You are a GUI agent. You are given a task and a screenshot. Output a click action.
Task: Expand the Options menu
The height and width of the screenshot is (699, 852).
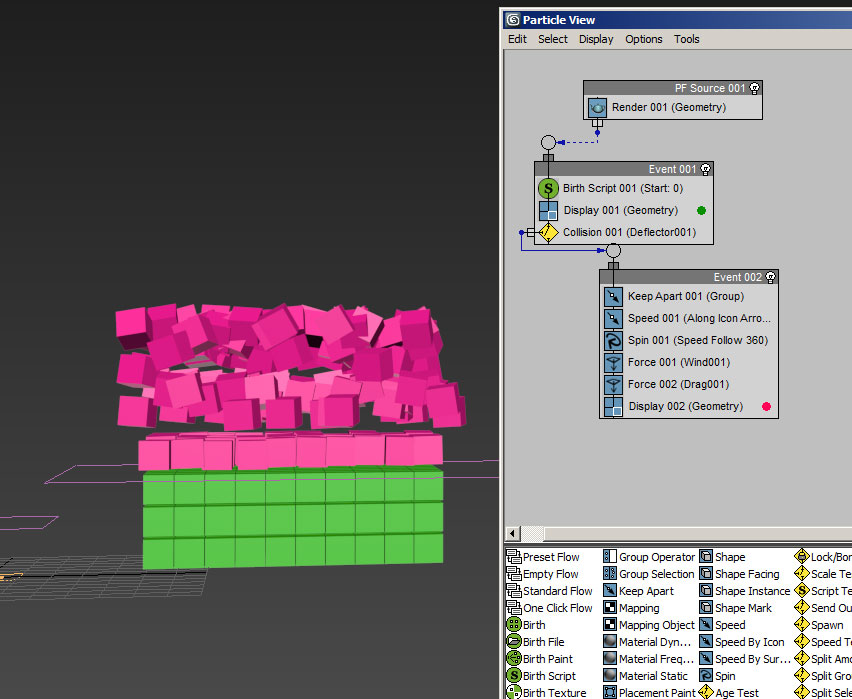point(643,39)
